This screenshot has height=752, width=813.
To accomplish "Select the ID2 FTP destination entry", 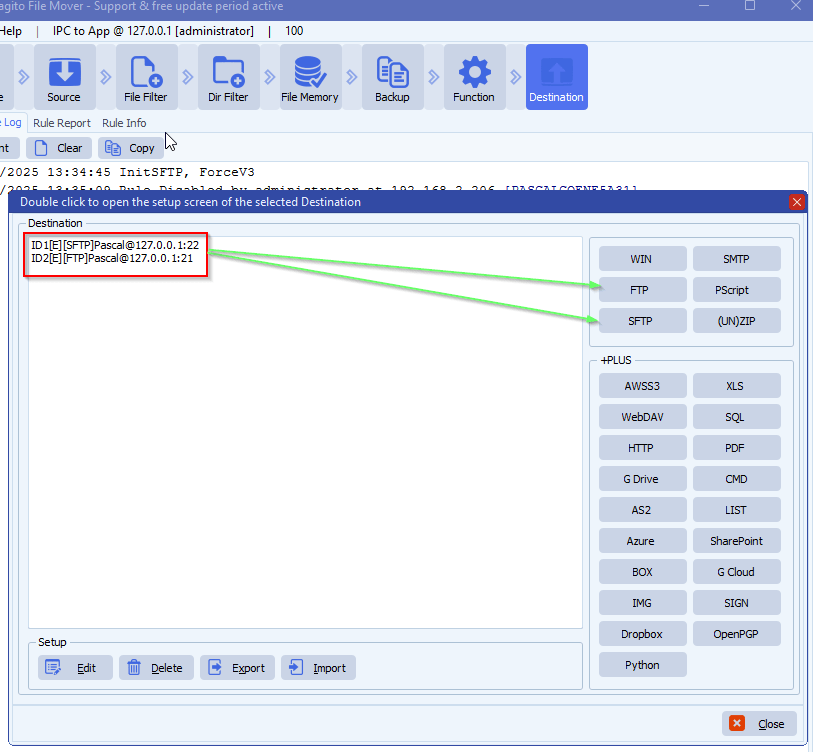I will 112,258.
